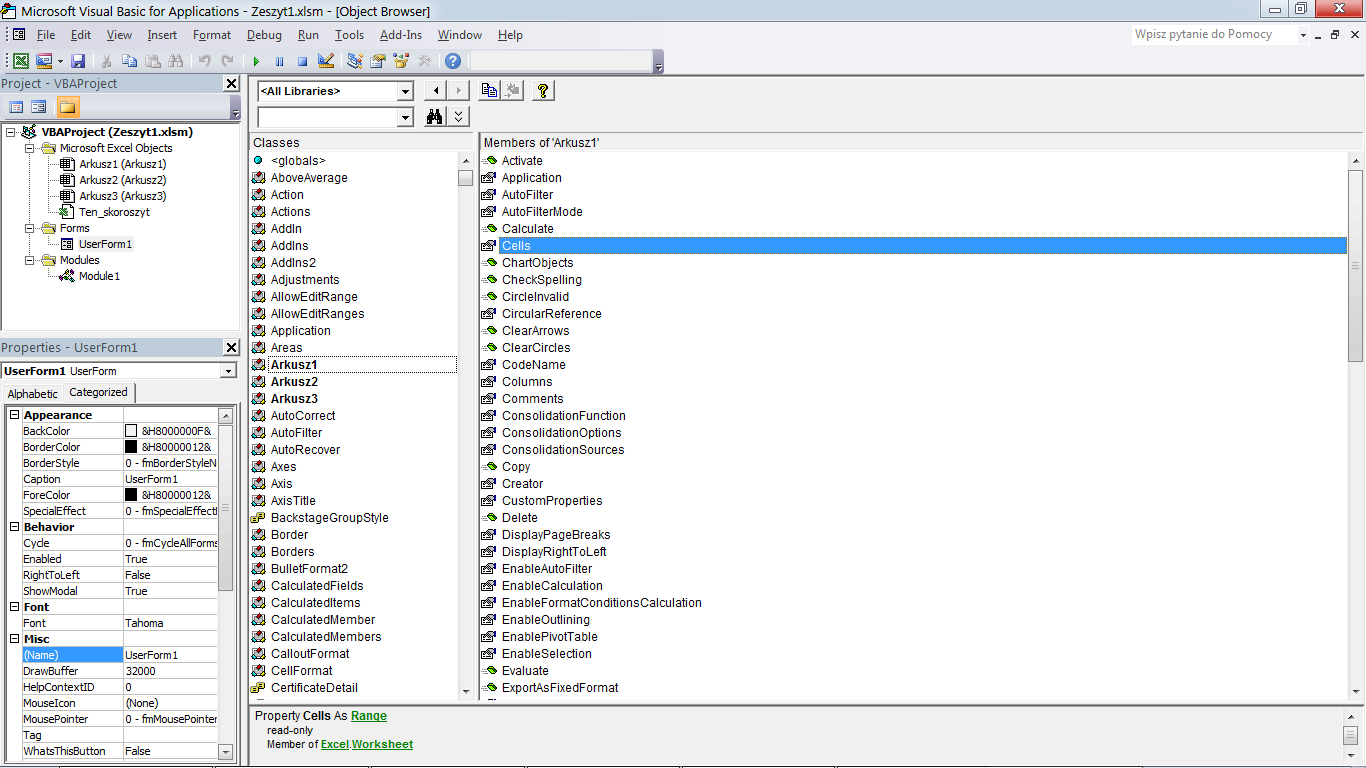Switch to the Categorized properties tab
Viewport: 1366px width, 768px height.
coord(98,392)
